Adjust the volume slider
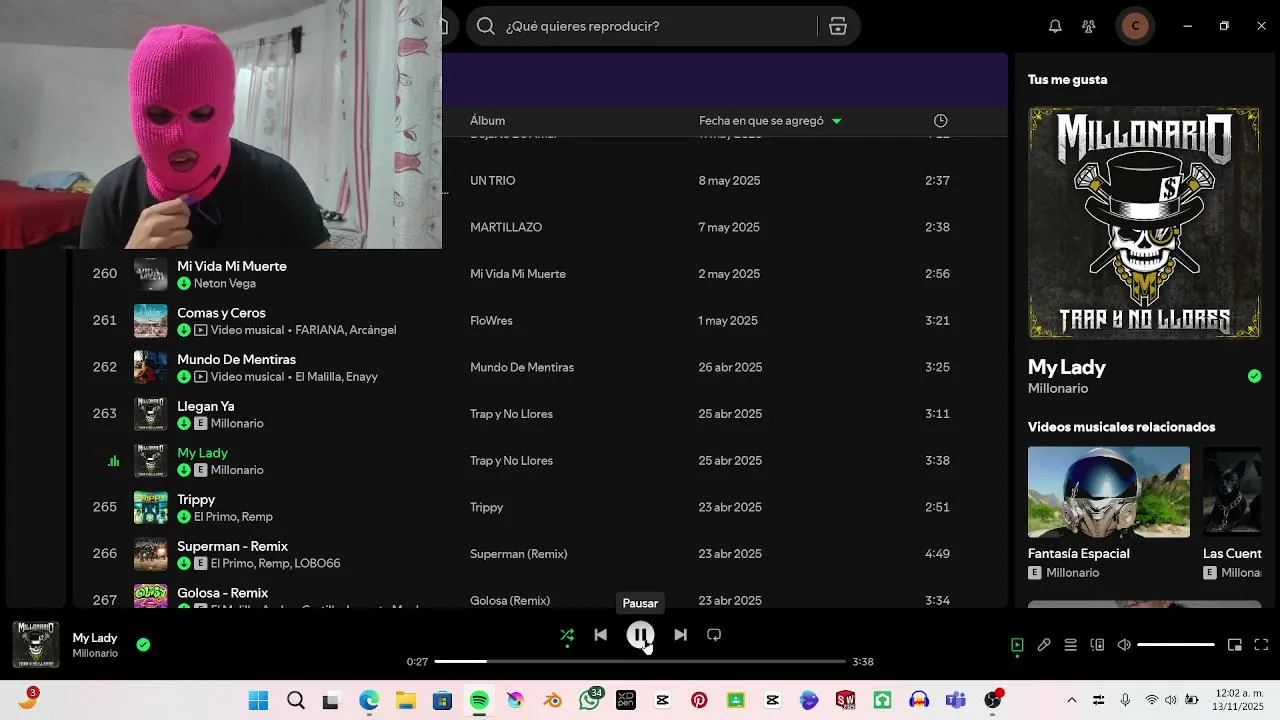This screenshot has height=720, width=1280. 1176,645
